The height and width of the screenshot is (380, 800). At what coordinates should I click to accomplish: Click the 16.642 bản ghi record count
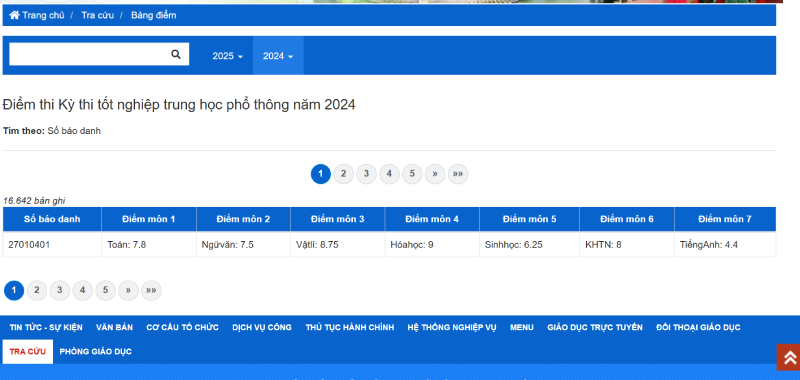pos(34,201)
